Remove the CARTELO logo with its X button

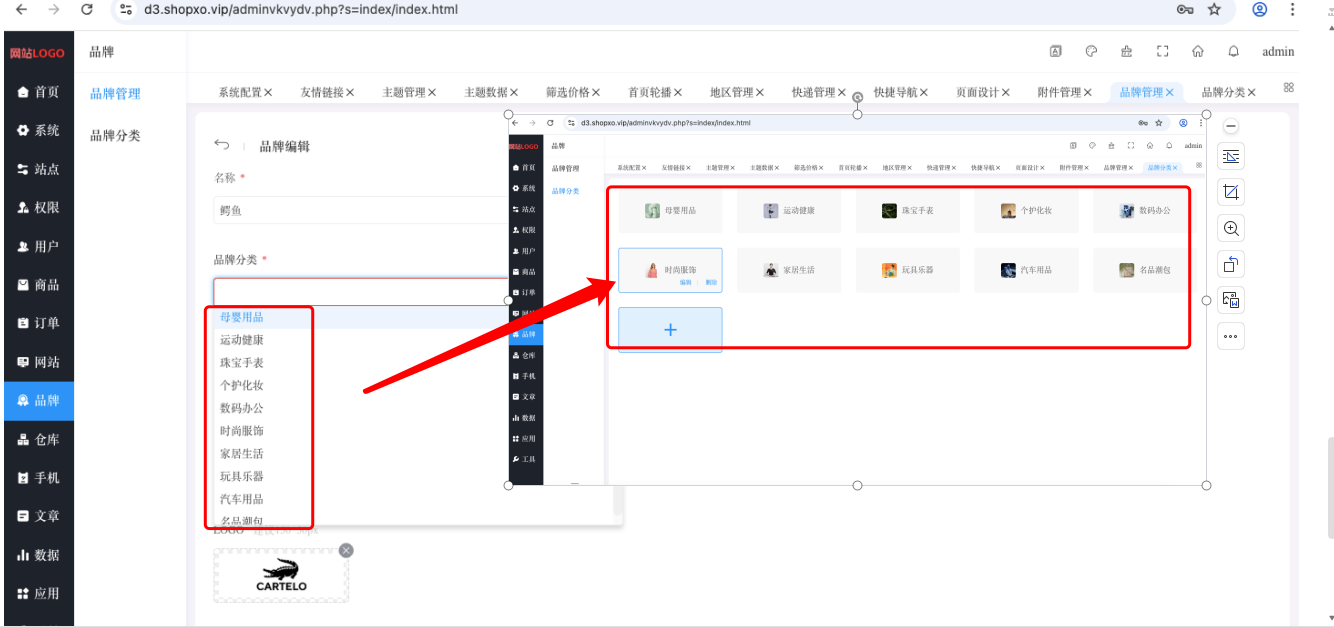click(x=346, y=550)
